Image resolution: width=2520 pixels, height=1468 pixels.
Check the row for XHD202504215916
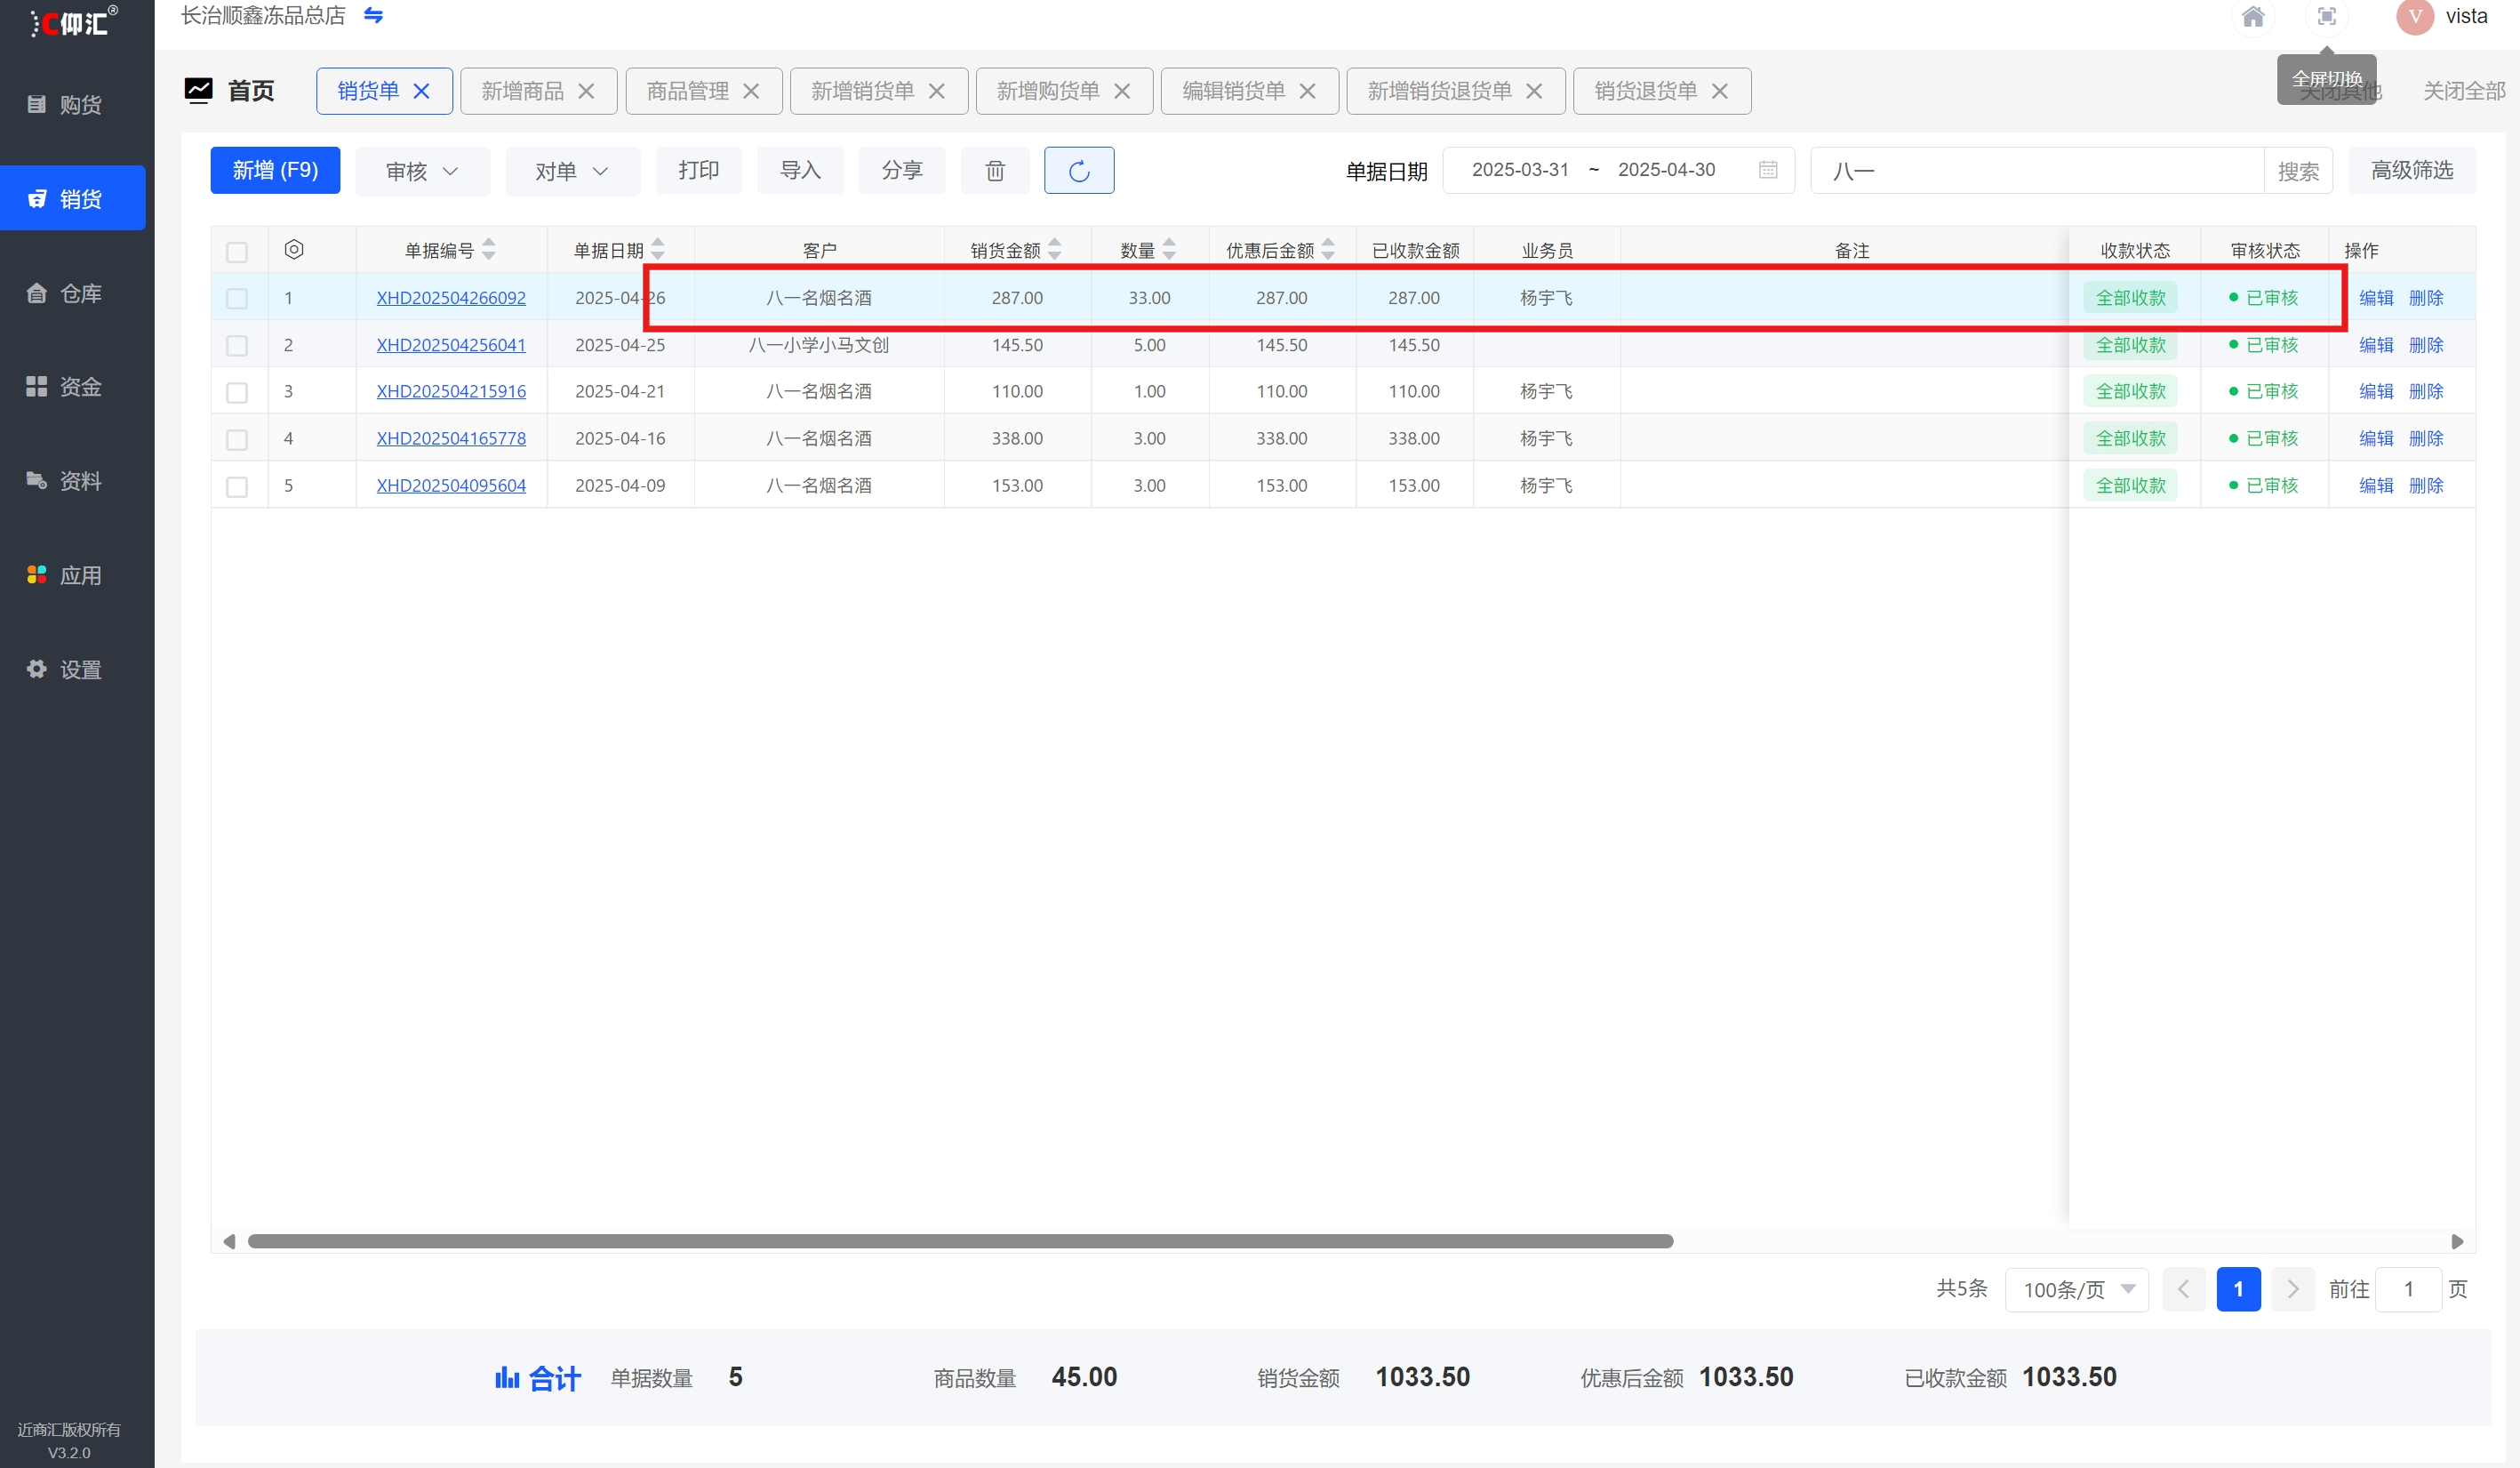tap(237, 392)
